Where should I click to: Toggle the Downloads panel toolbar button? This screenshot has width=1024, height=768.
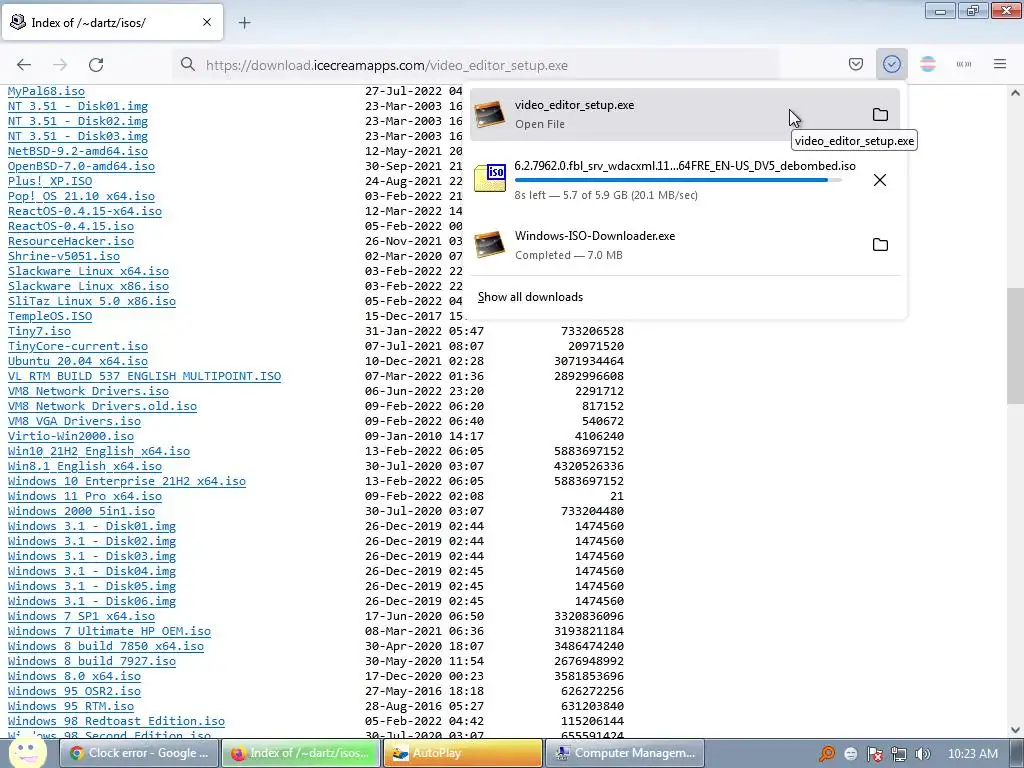[x=891, y=64]
